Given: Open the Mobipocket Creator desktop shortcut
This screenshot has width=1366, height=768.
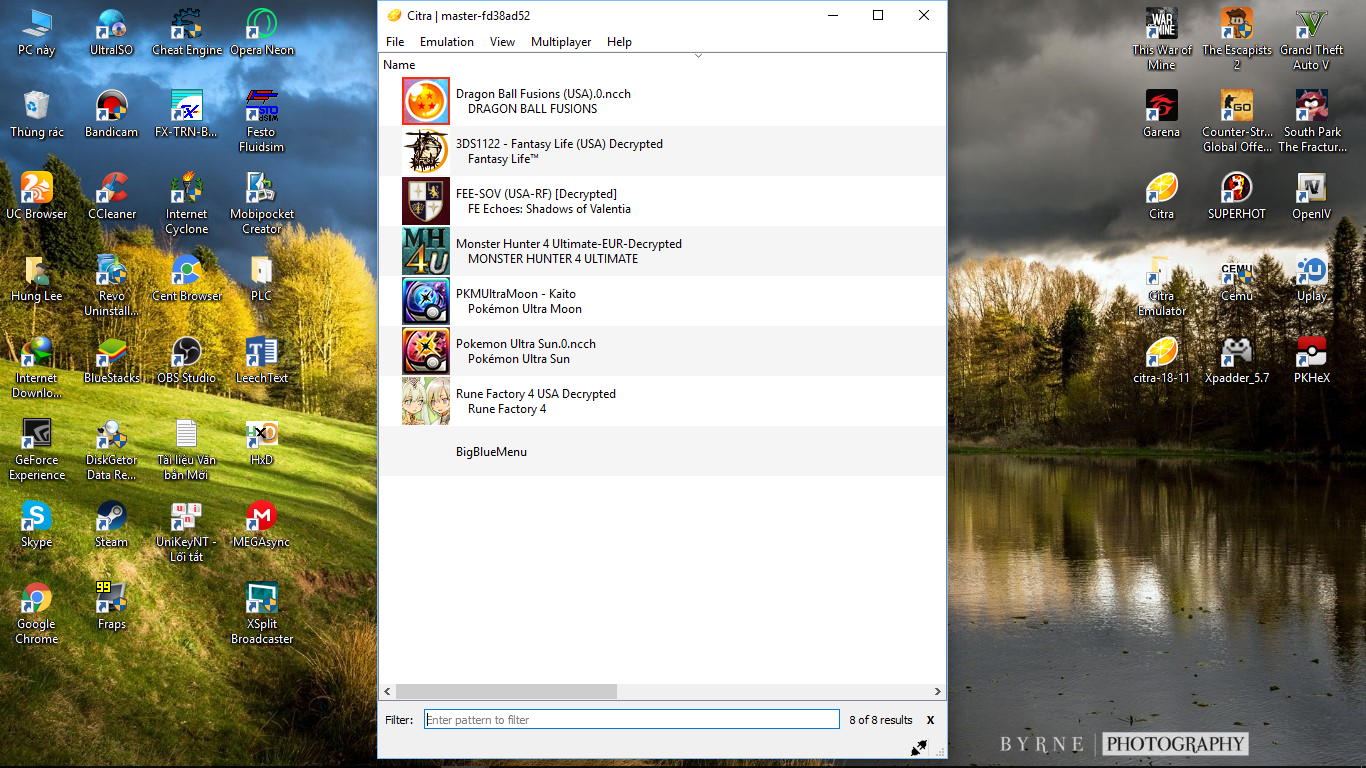Looking at the screenshot, I should 262,203.
